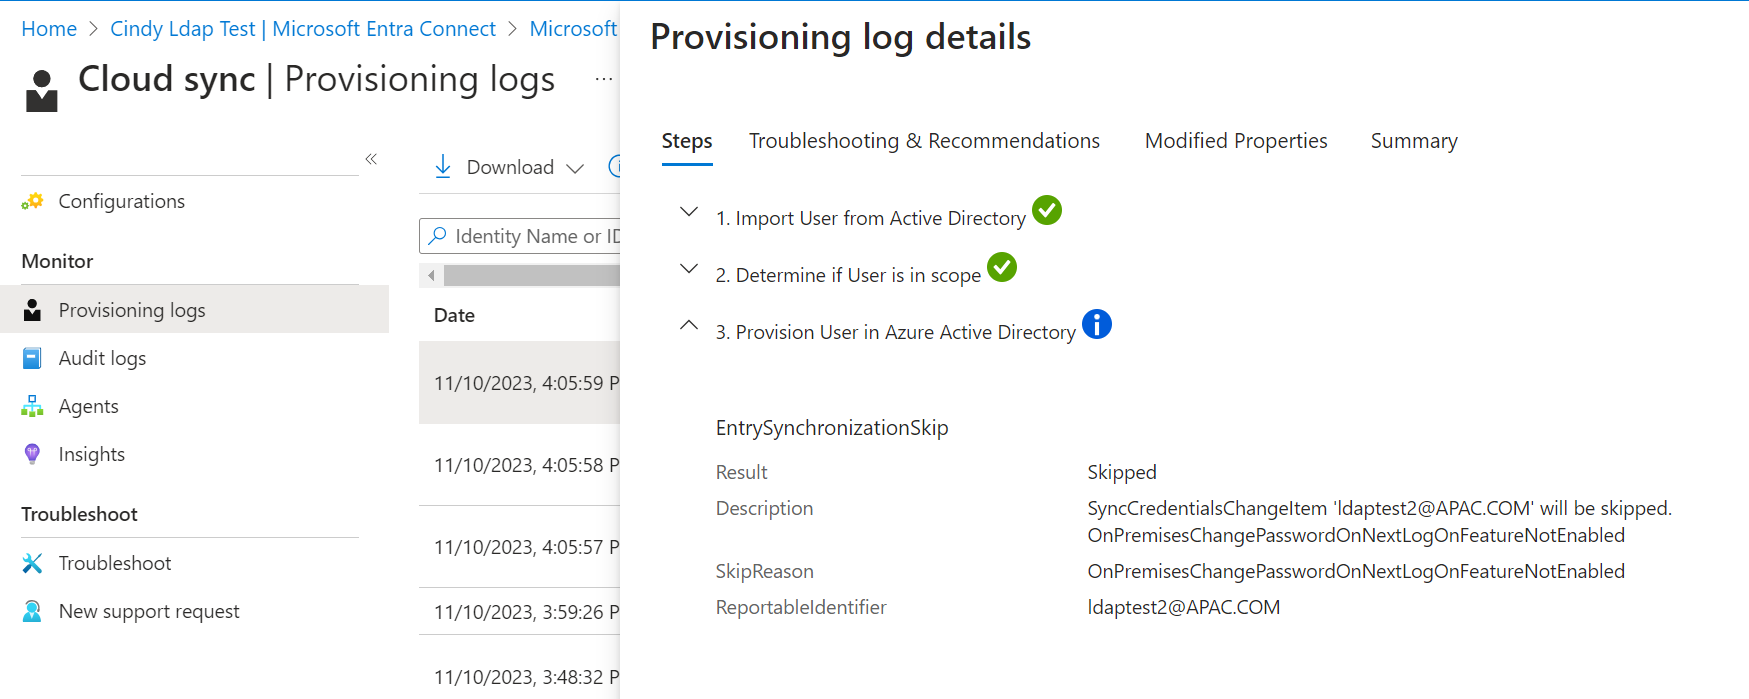Click the Skipped result value
Screen dimensions: 1749x699
(1122, 472)
